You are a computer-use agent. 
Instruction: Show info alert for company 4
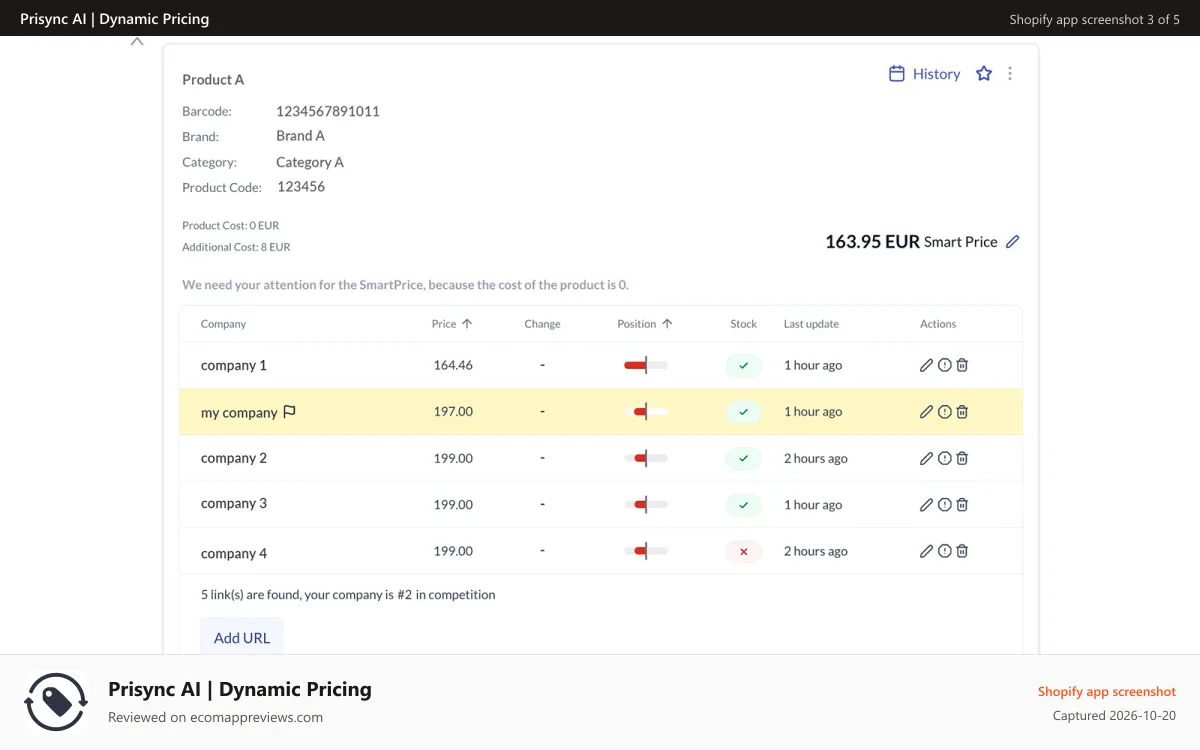point(944,551)
